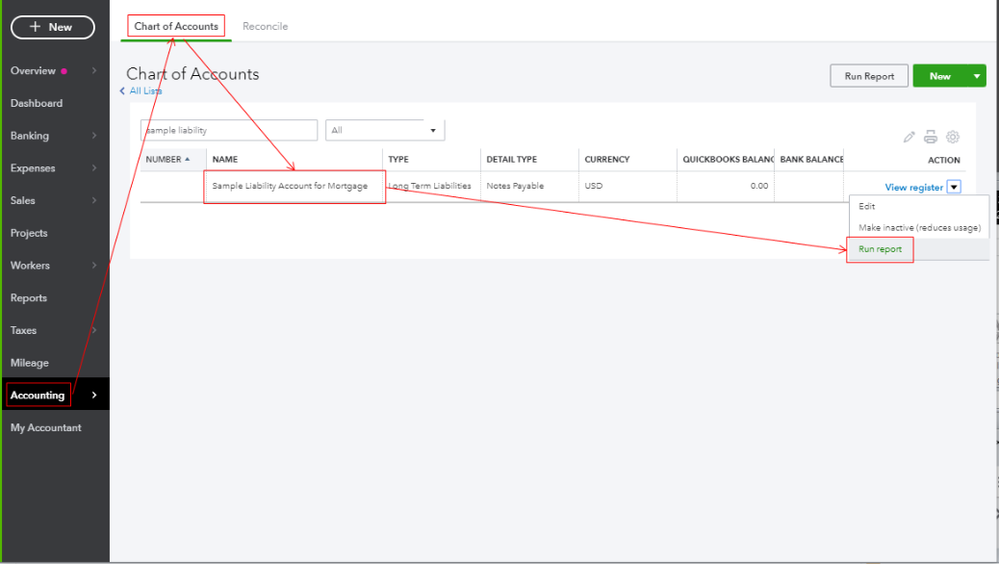
Task: Click the QUICKBOOKS BALANCE column header
Action: (728, 159)
